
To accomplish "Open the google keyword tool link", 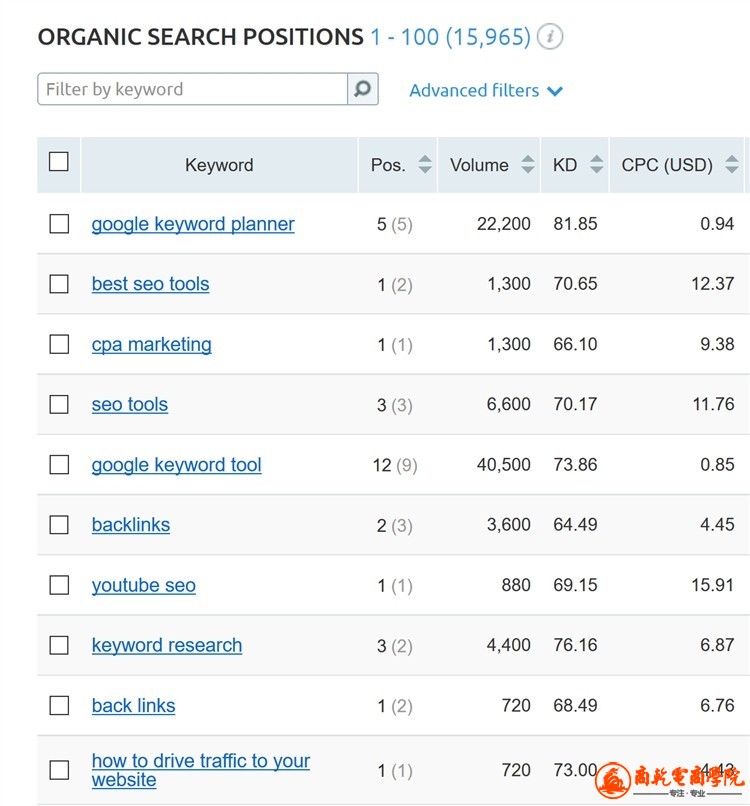I will point(176,465).
